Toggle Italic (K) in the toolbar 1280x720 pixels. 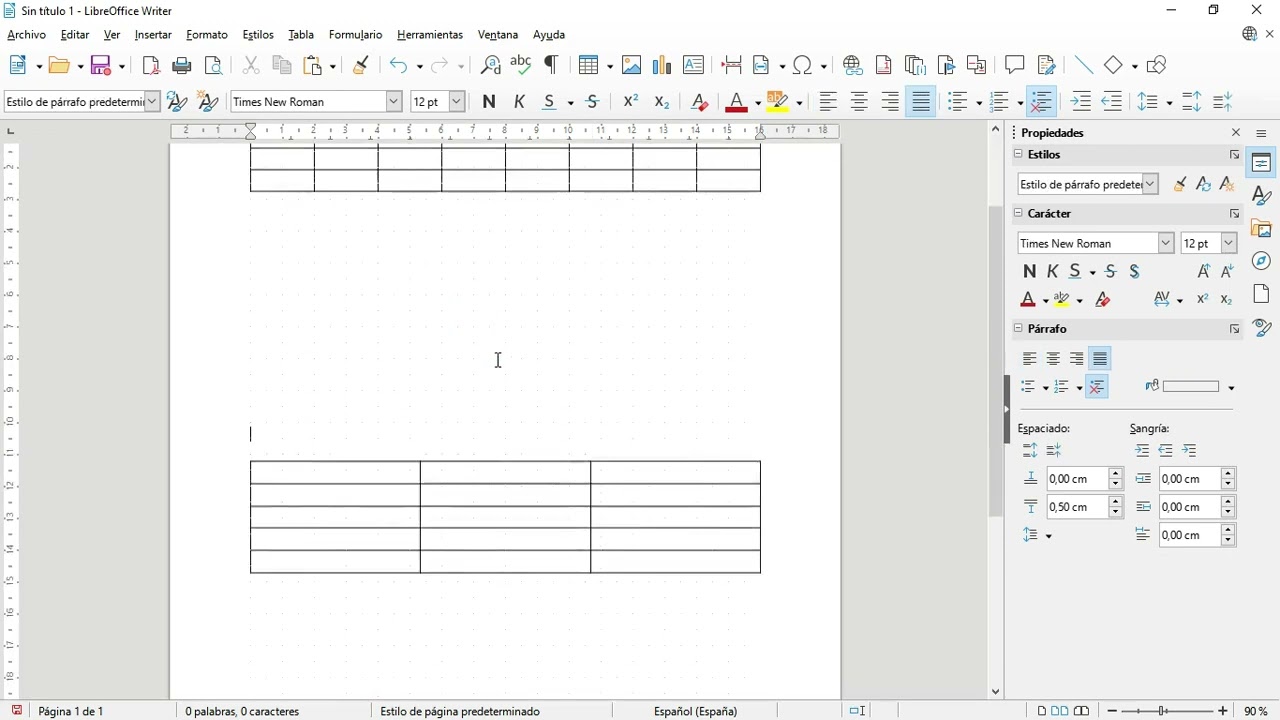519,101
